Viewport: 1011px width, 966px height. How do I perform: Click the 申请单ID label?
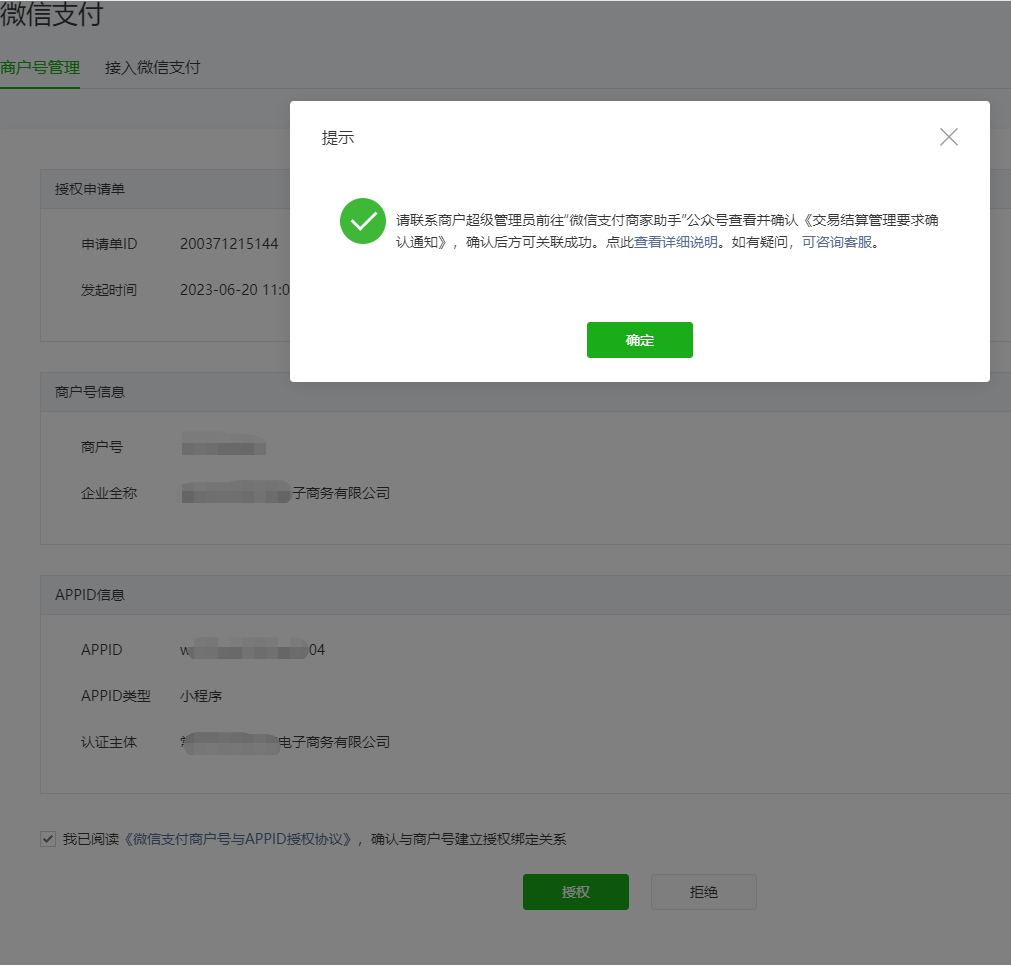point(109,244)
